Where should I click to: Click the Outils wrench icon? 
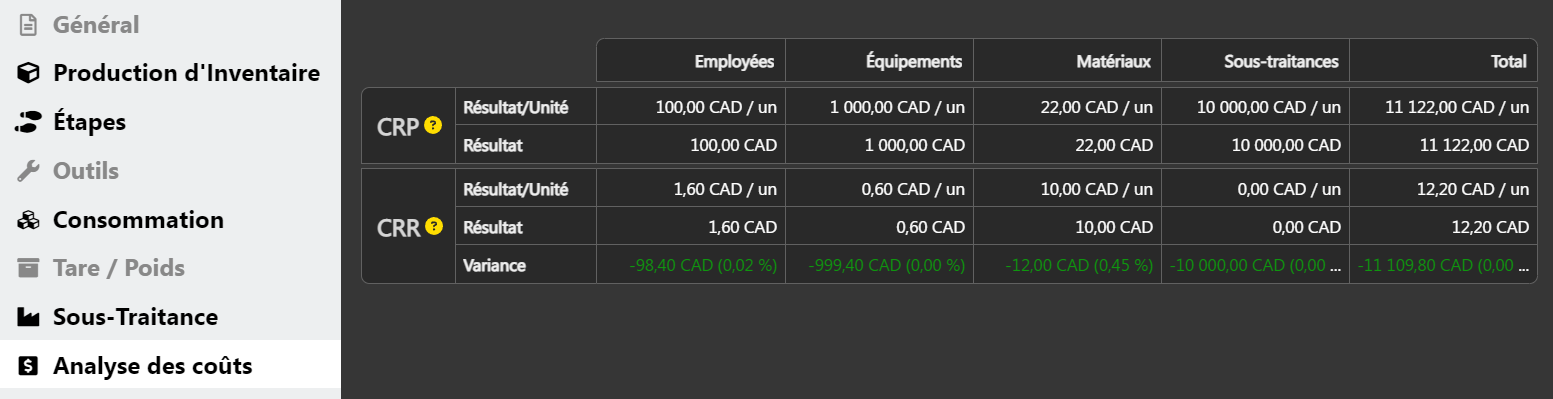click(x=29, y=171)
